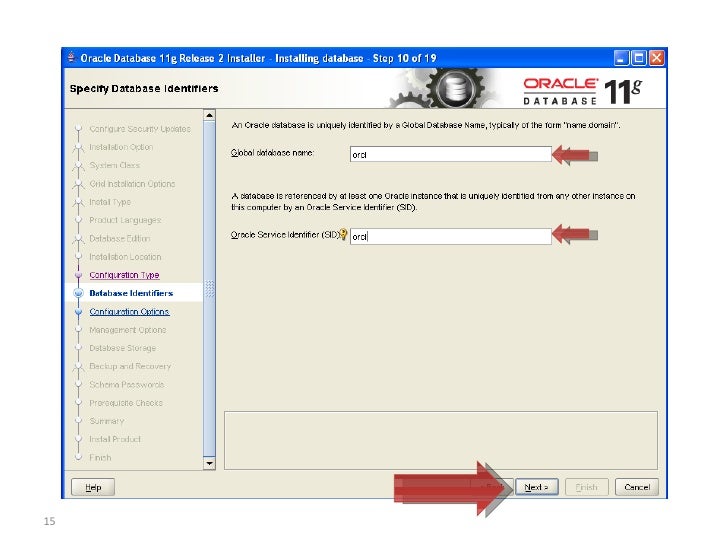Click the Help button
This screenshot has width=728, height=546.
(x=93, y=487)
